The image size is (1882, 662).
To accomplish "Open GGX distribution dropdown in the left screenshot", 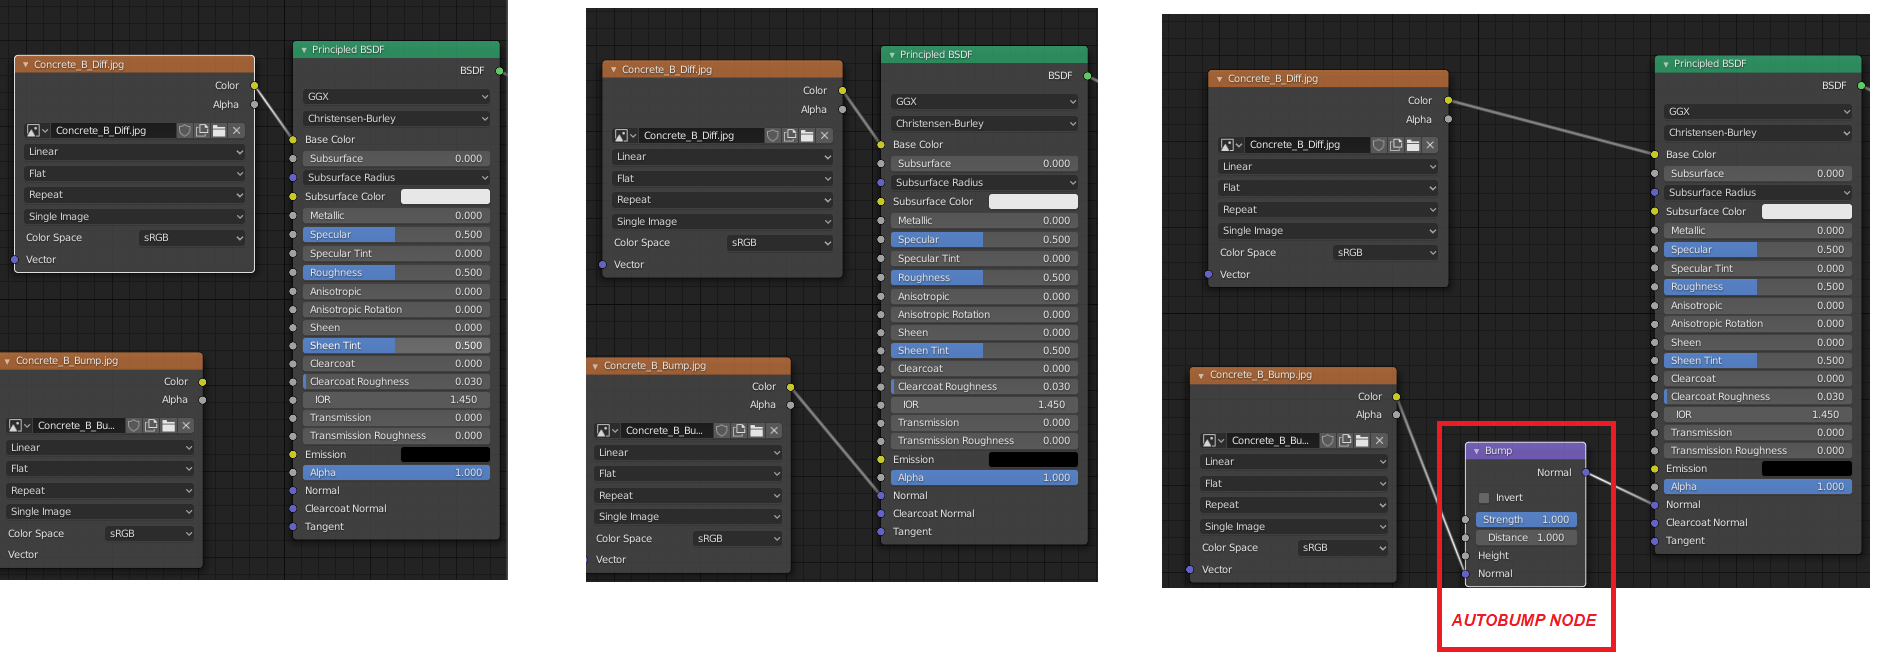I will point(397,97).
